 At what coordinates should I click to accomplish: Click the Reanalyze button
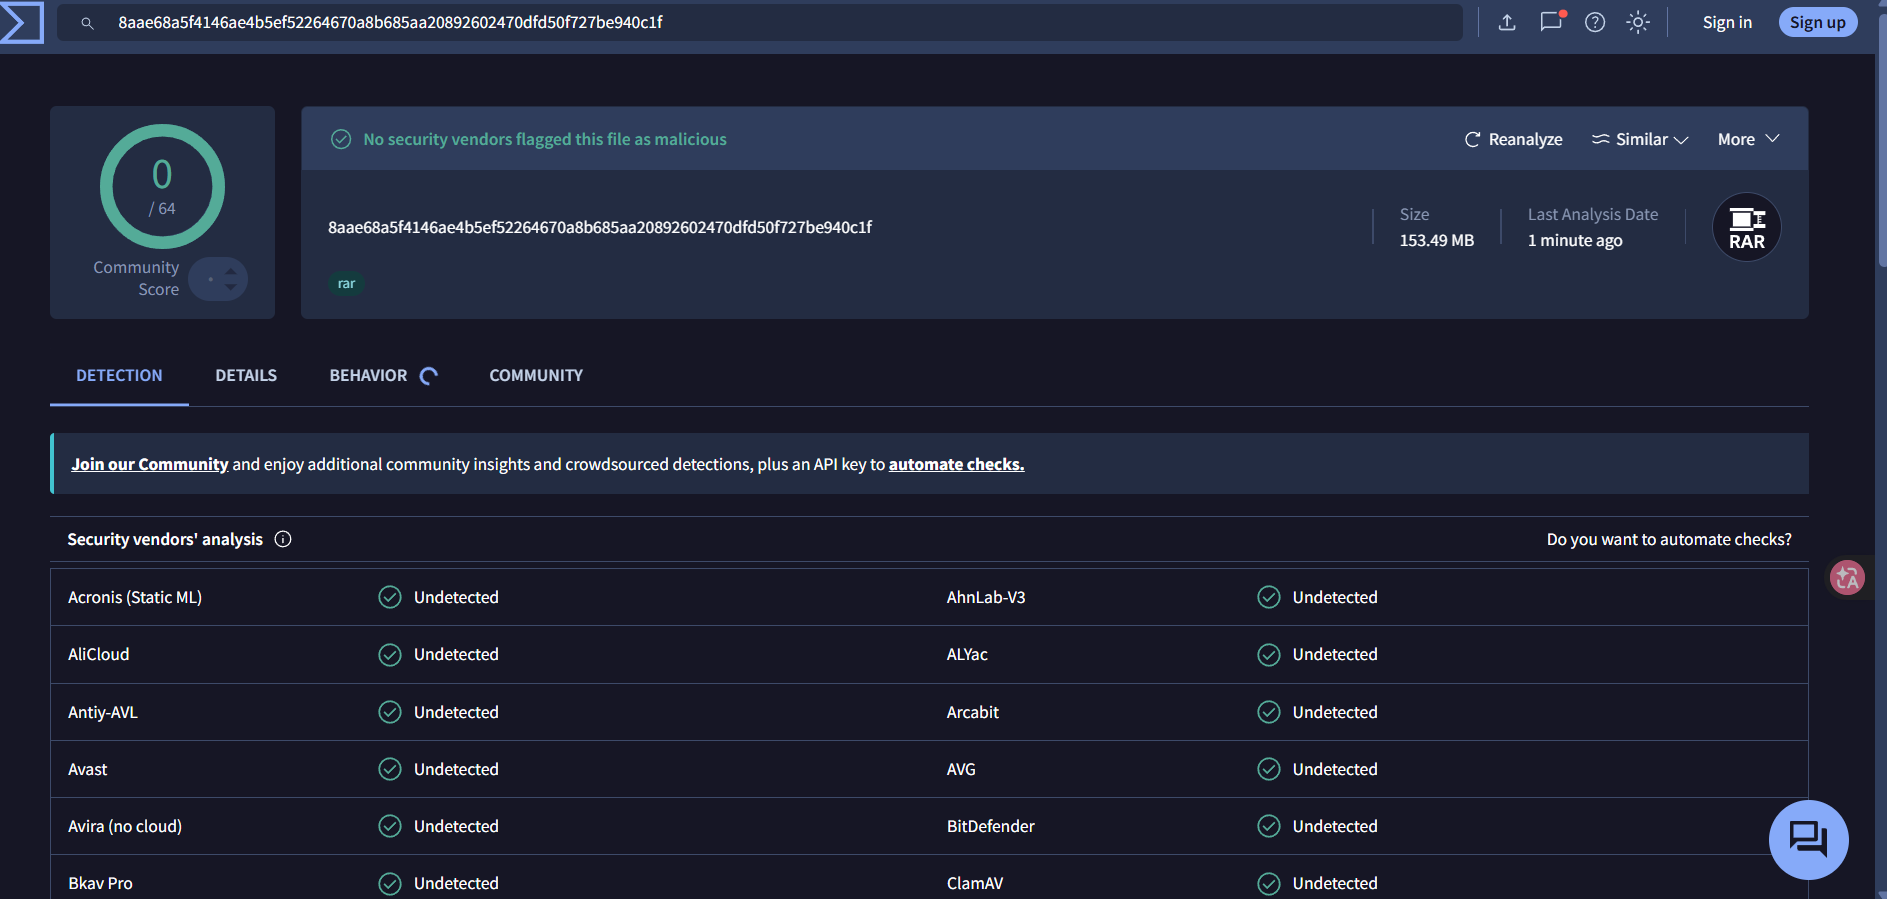tap(1513, 139)
